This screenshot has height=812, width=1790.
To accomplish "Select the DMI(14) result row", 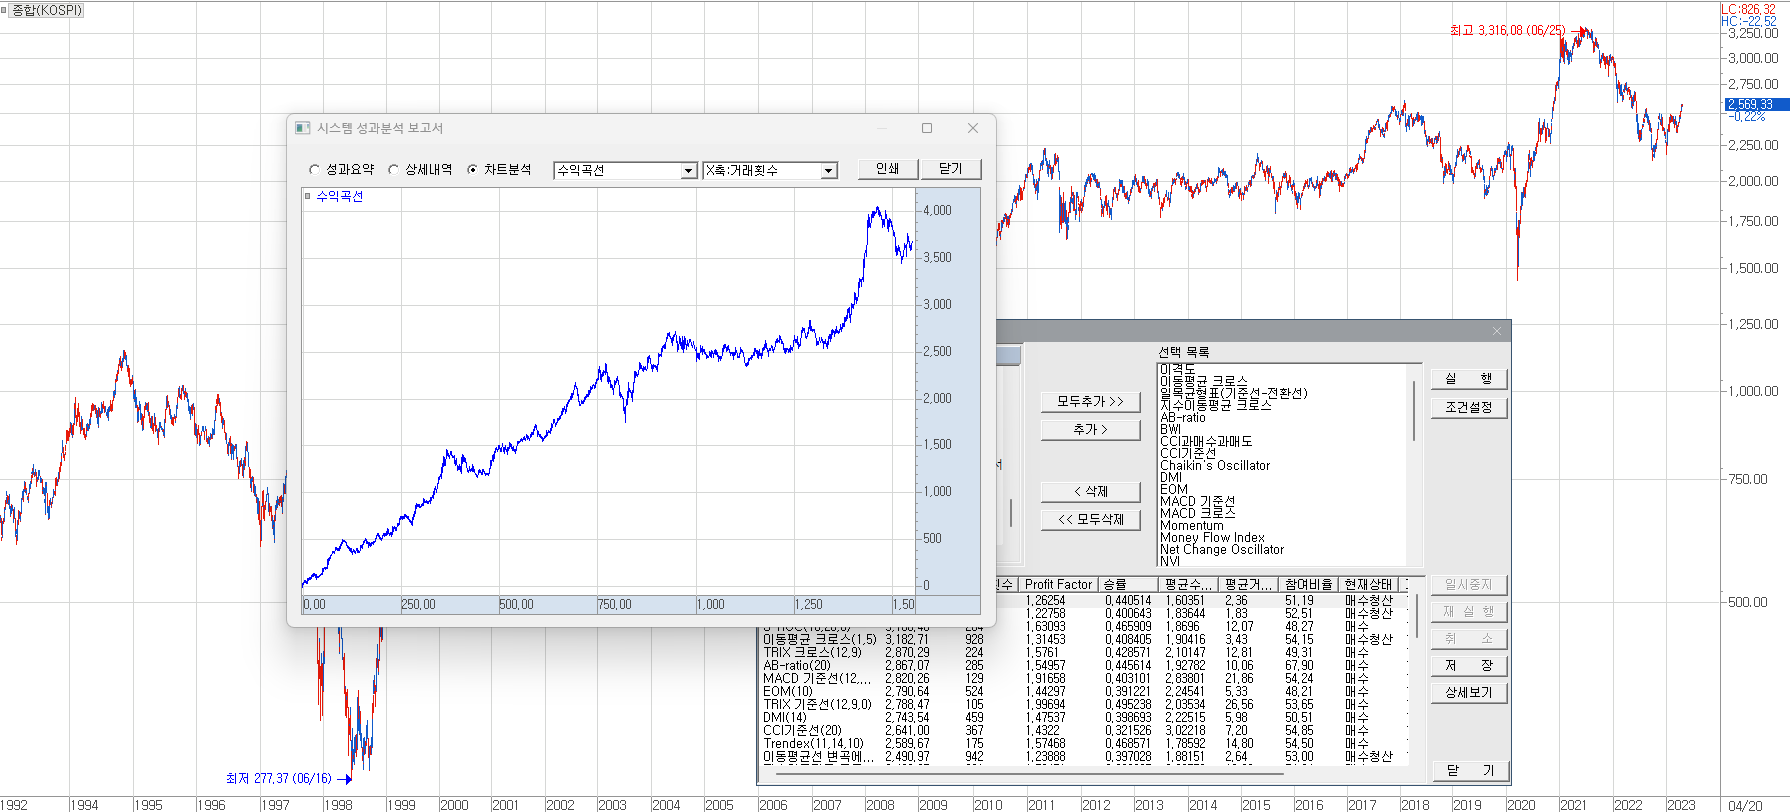I will coord(1085,717).
